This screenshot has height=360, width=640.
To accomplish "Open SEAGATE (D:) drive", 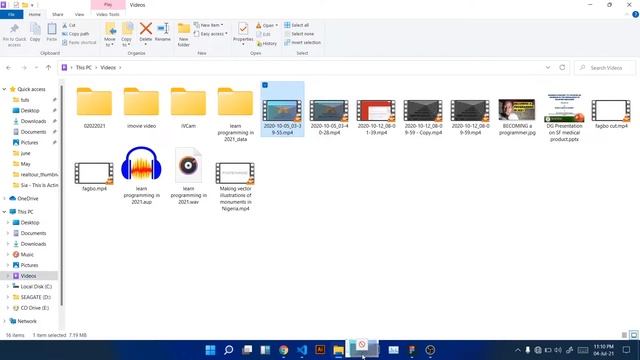I will point(35,297).
